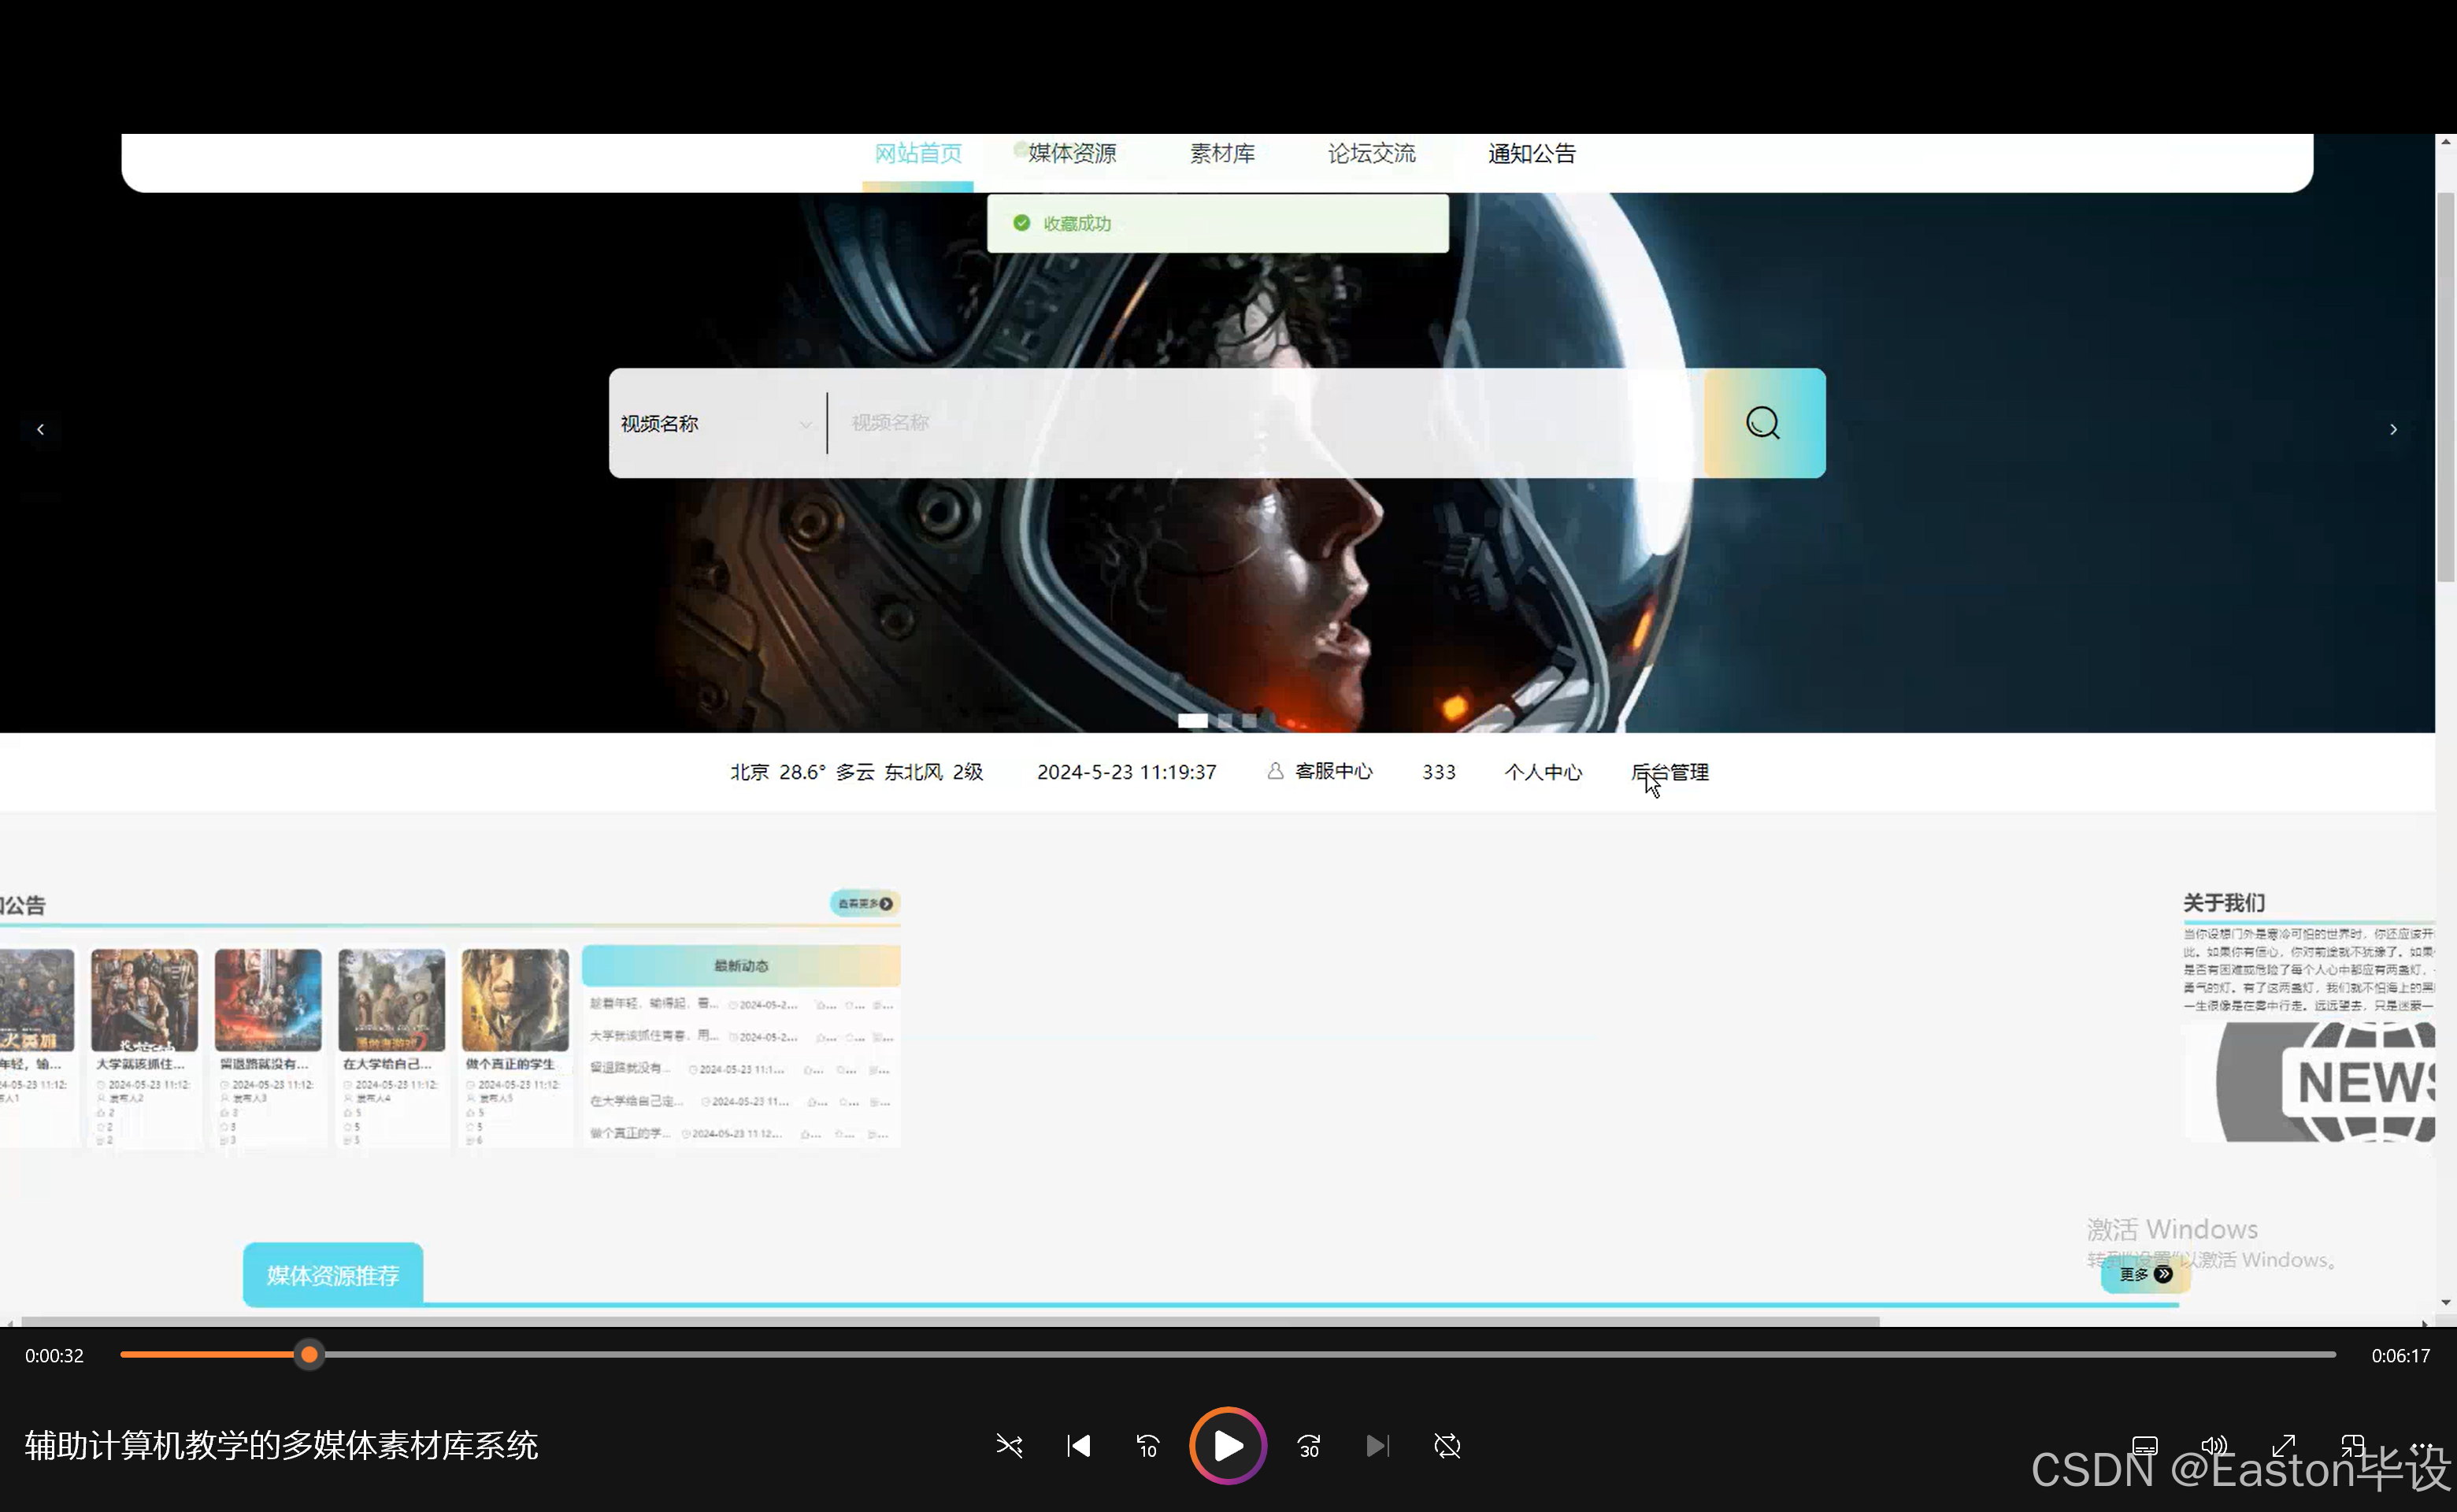
Task: Click the 后台管理 link
Action: click(x=1669, y=772)
